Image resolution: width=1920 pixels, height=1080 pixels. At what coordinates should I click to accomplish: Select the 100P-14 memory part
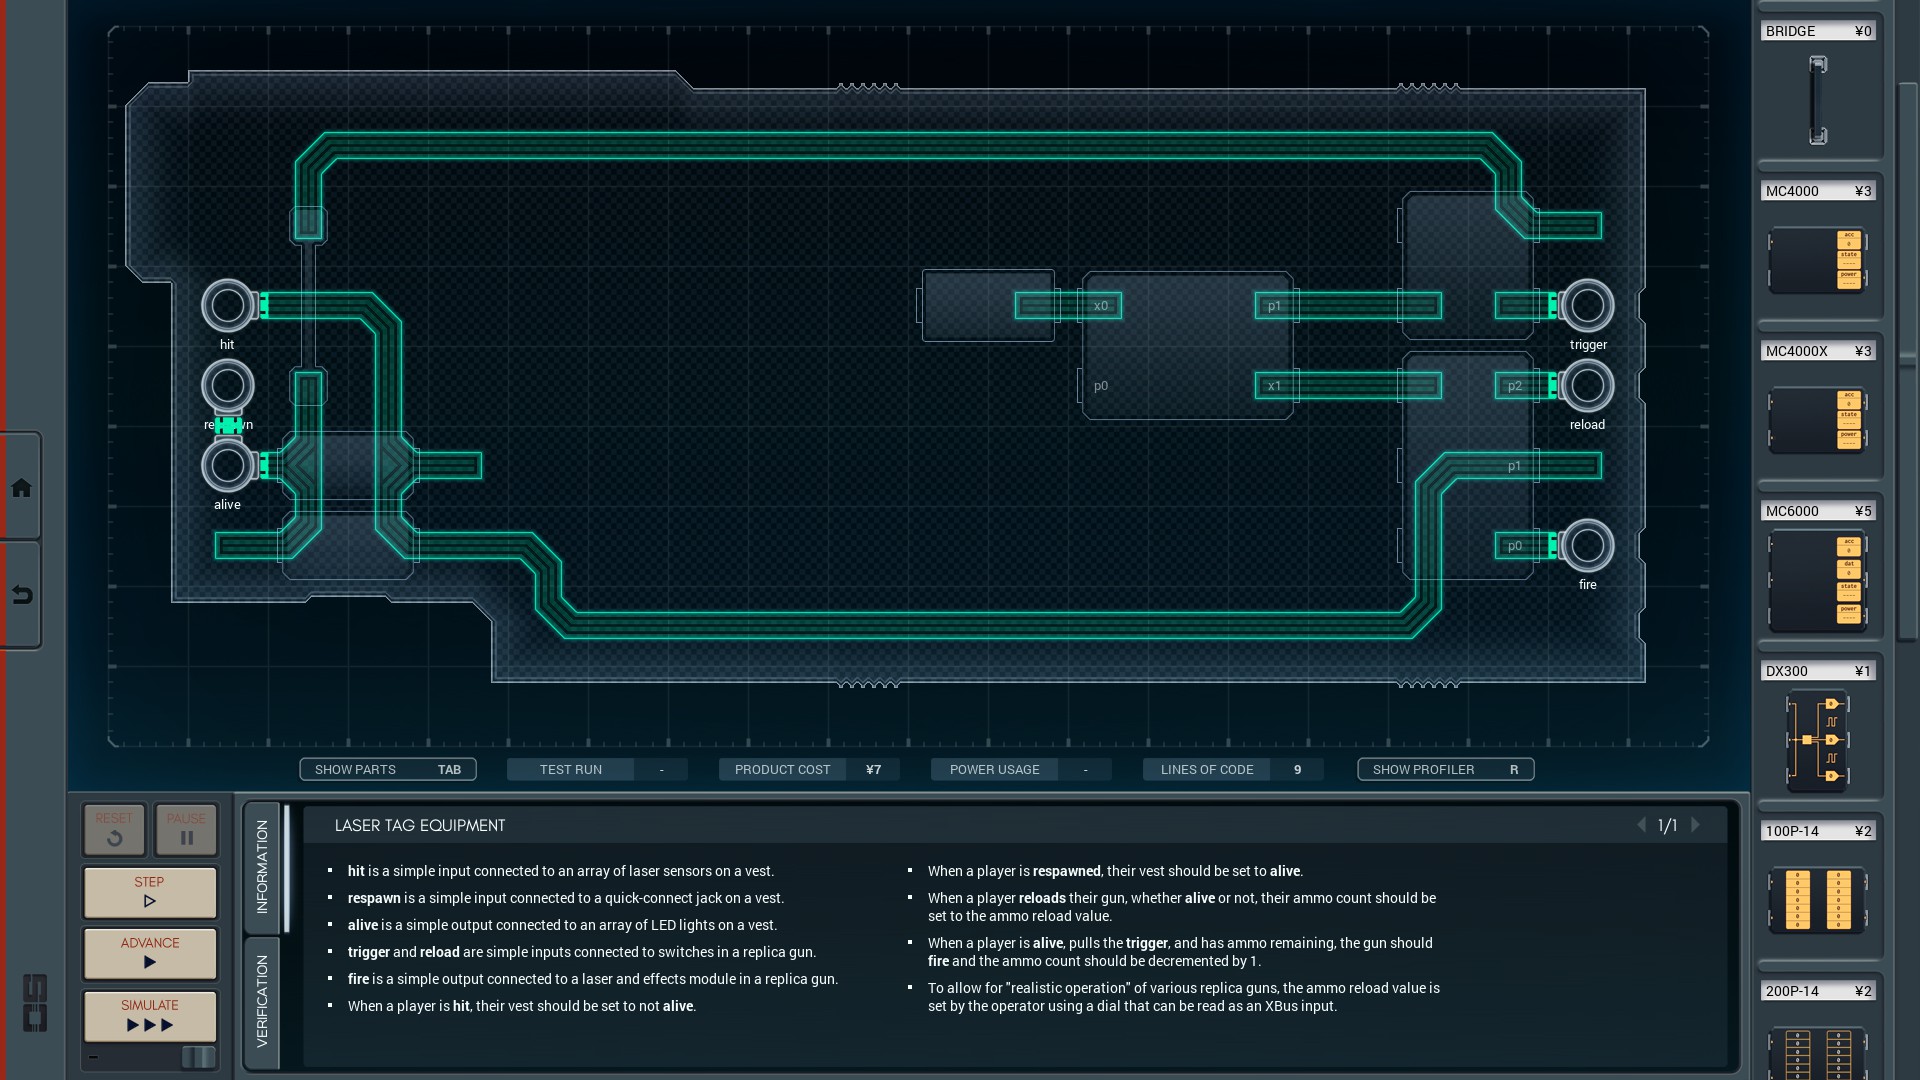point(1817,900)
